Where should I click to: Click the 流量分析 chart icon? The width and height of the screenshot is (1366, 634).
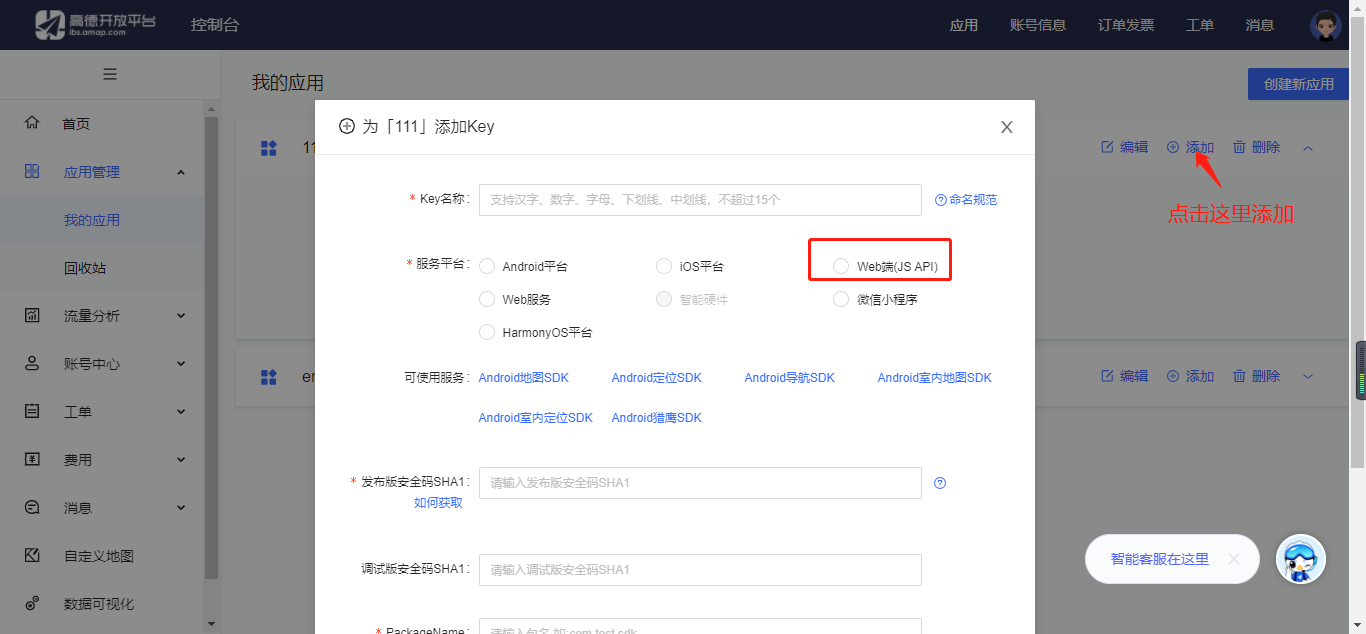click(x=32, y=315)
